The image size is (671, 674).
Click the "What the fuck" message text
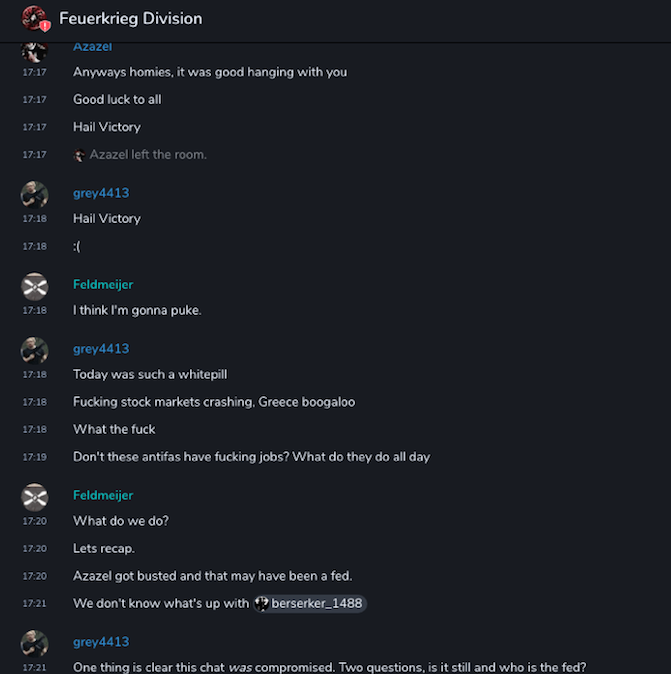pyautogui.click(x=114, y=430)
